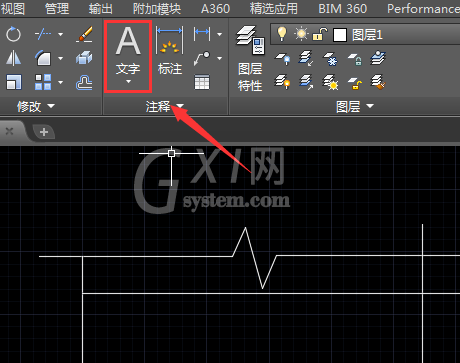This screenshot has height=363, width=460.
Task: Switch to the 视图 ribbon tab
Action: tap(13, 9)
